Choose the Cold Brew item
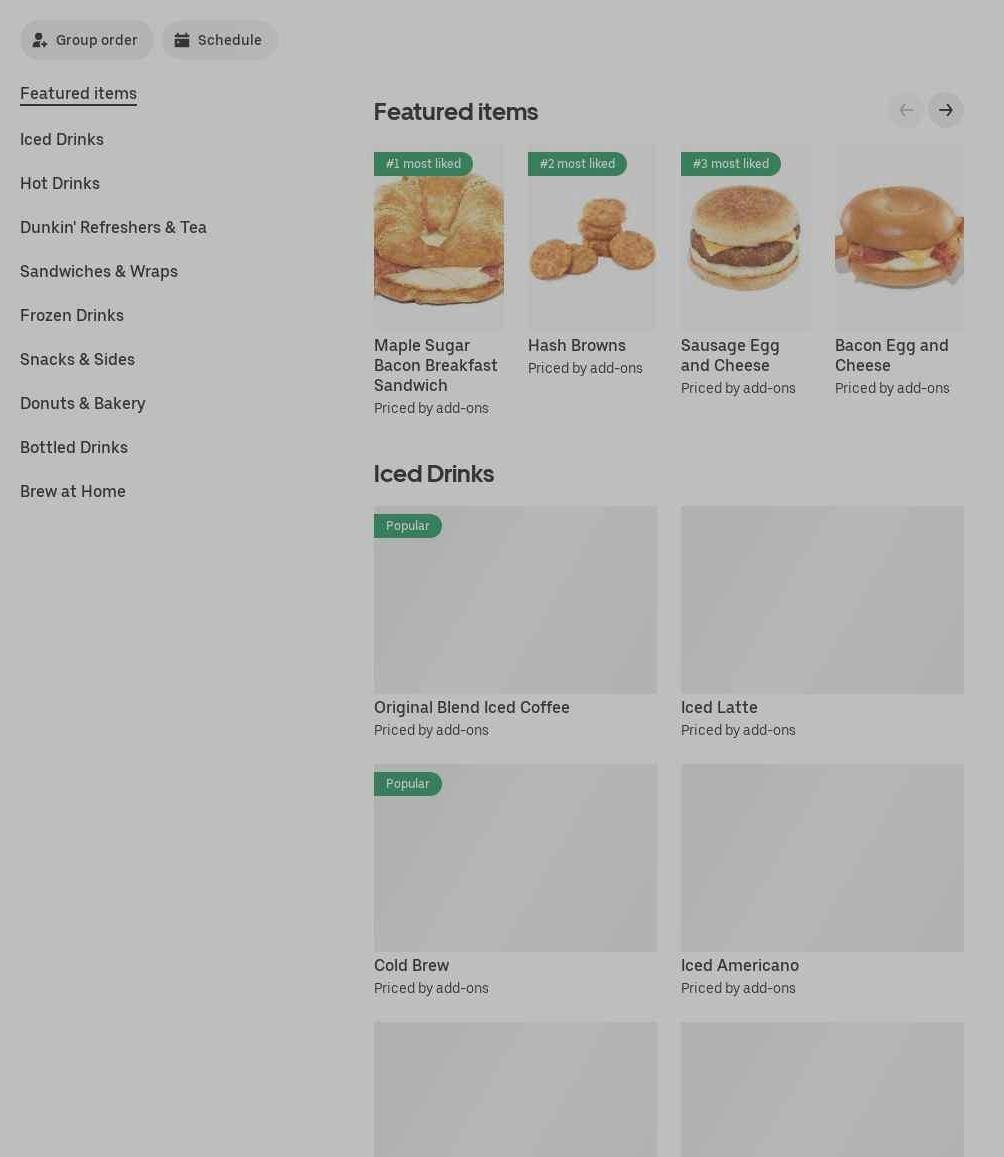1004x1157 pixels. [516, 880]
